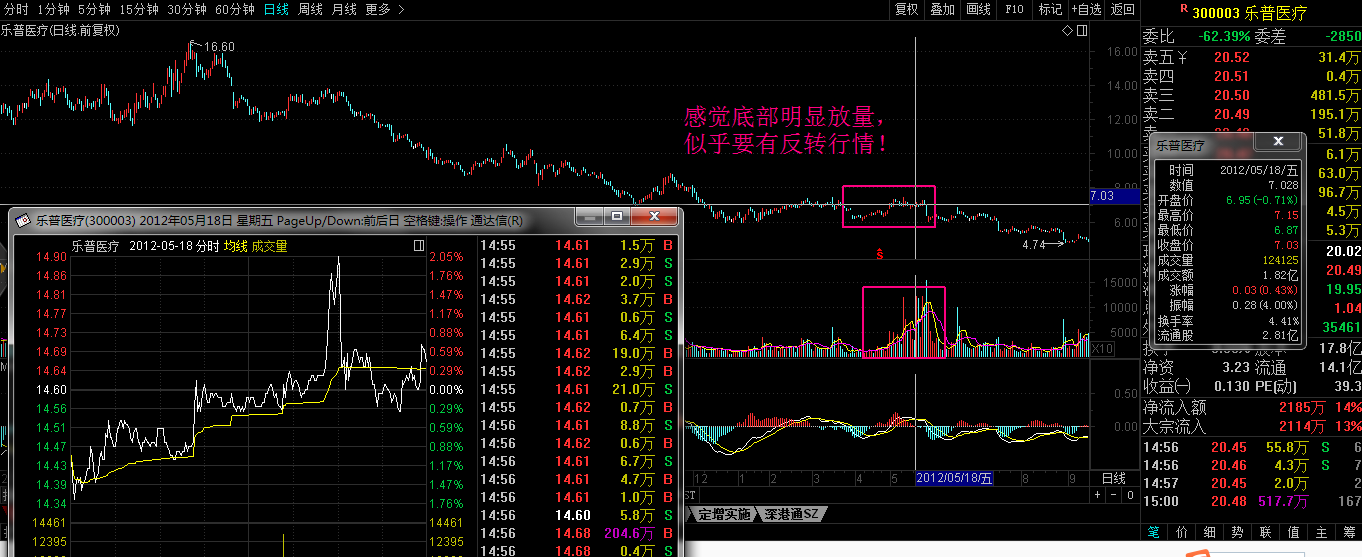Image resolution: width=1362 pixels, height=557 pixels.
Task: Click split-panel icon at main chart corner
Action: (x=1081, y=31)
